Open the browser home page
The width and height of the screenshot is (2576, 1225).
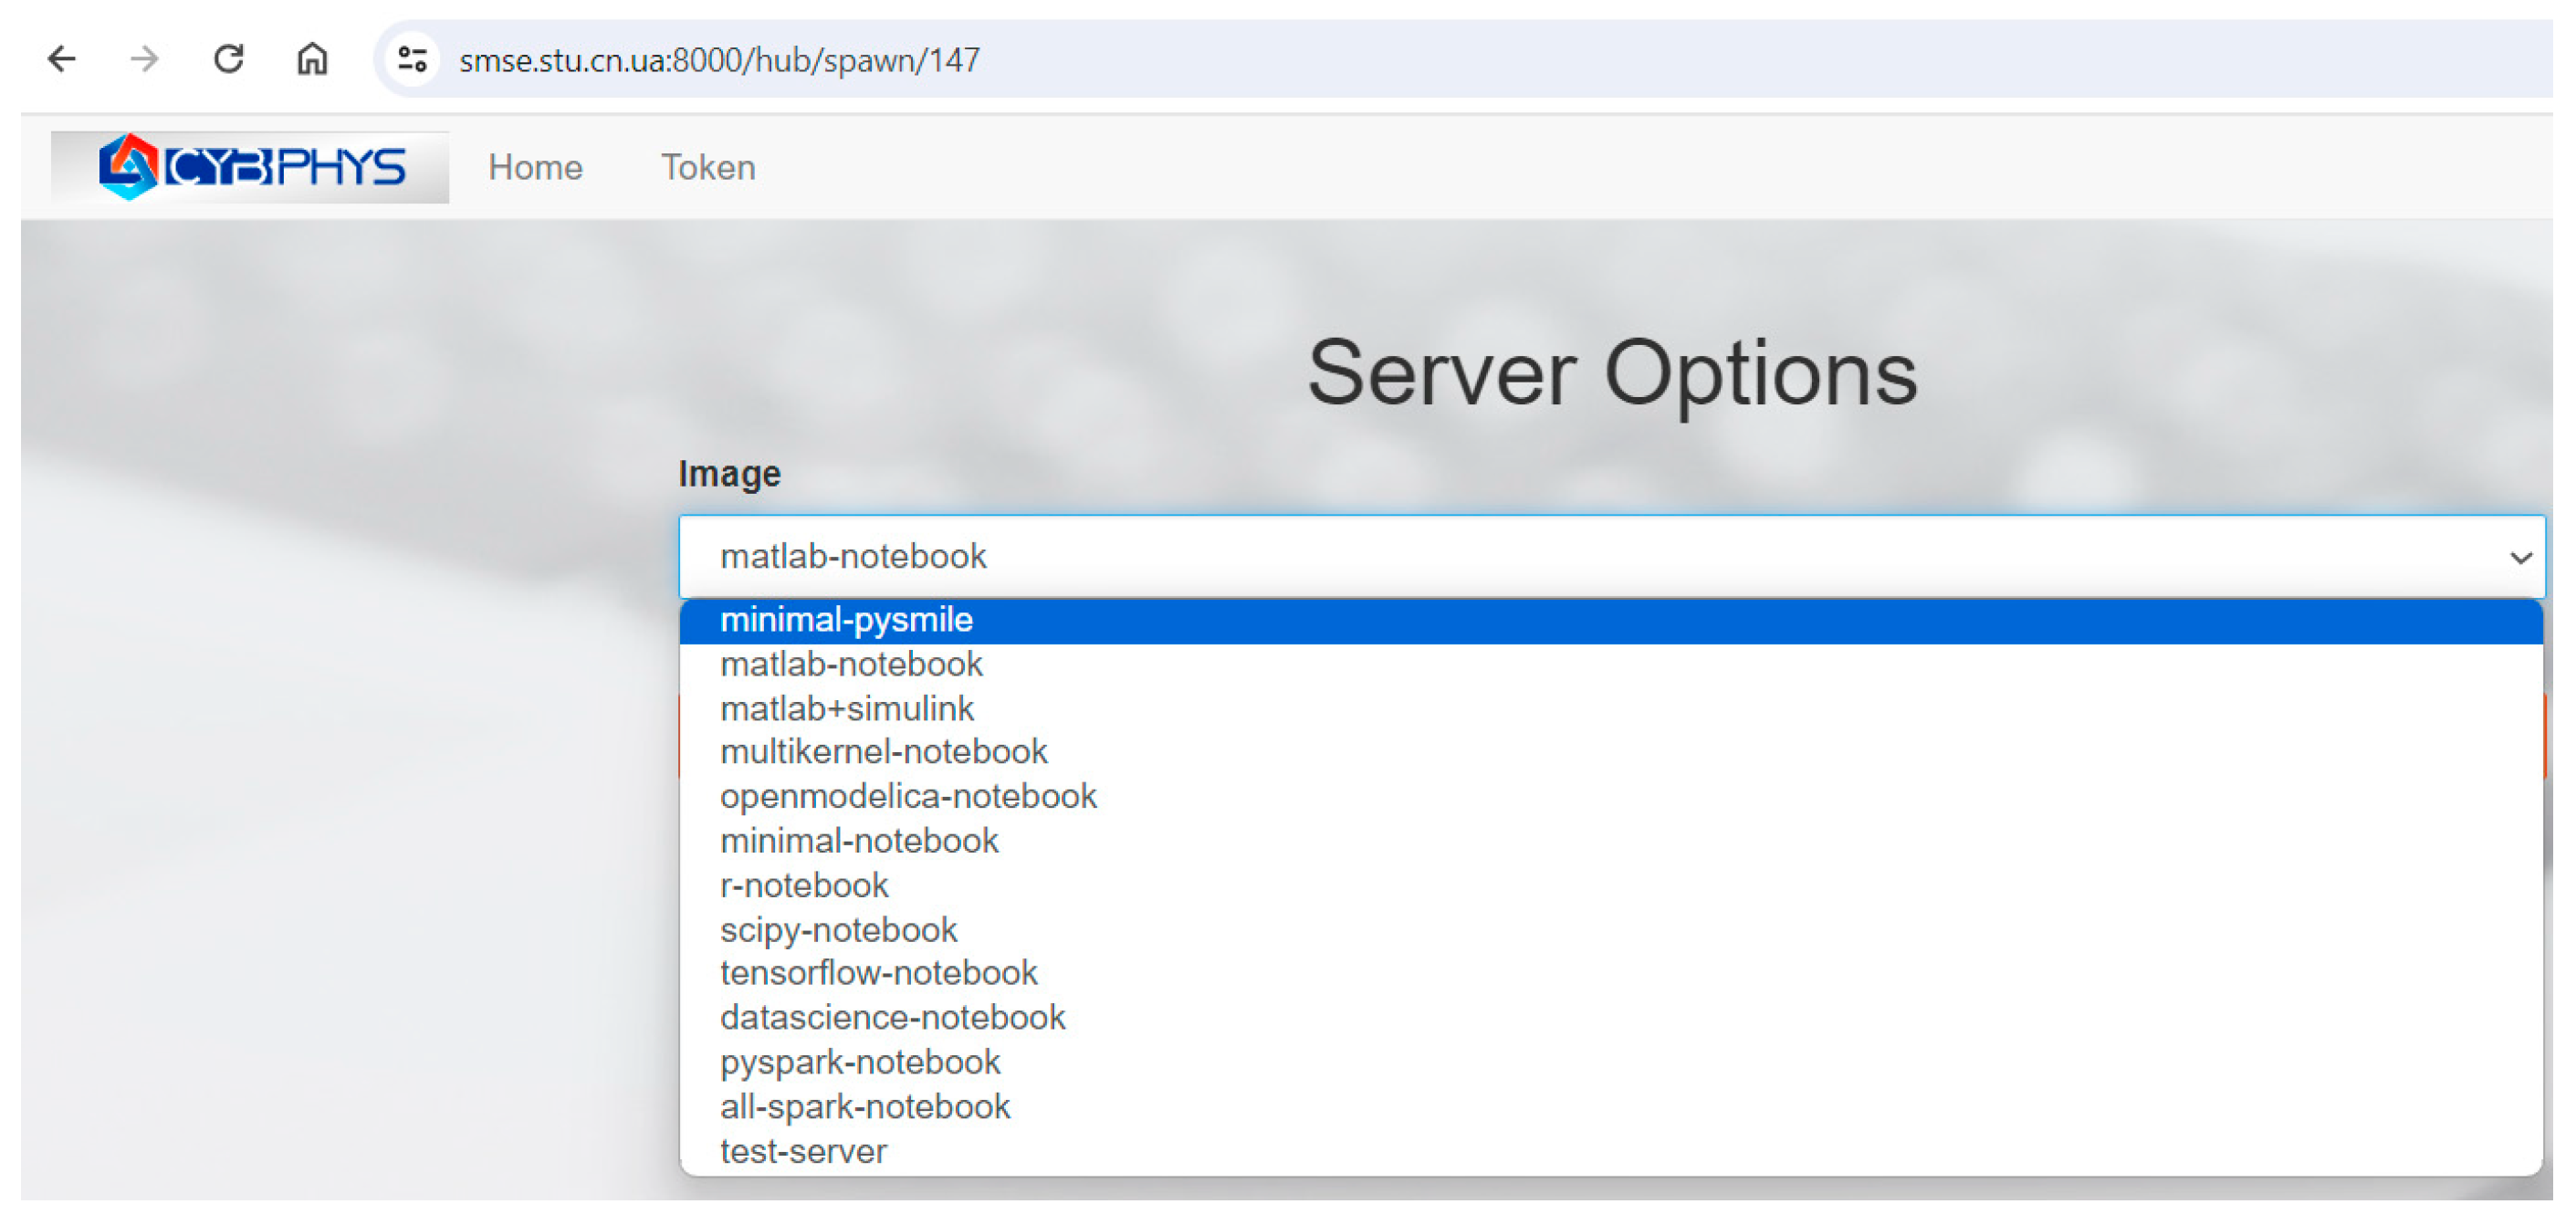point(312,59)
